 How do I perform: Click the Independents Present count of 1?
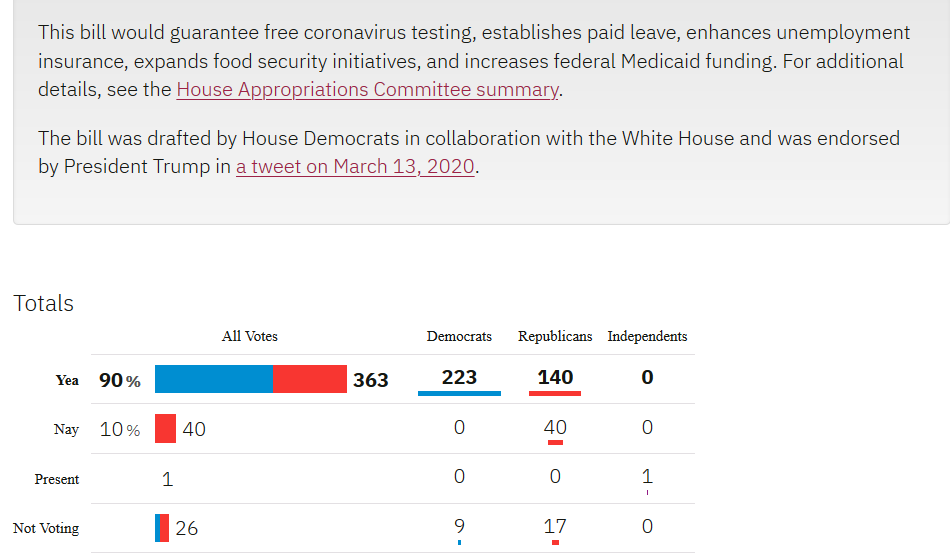coord(647,478)
